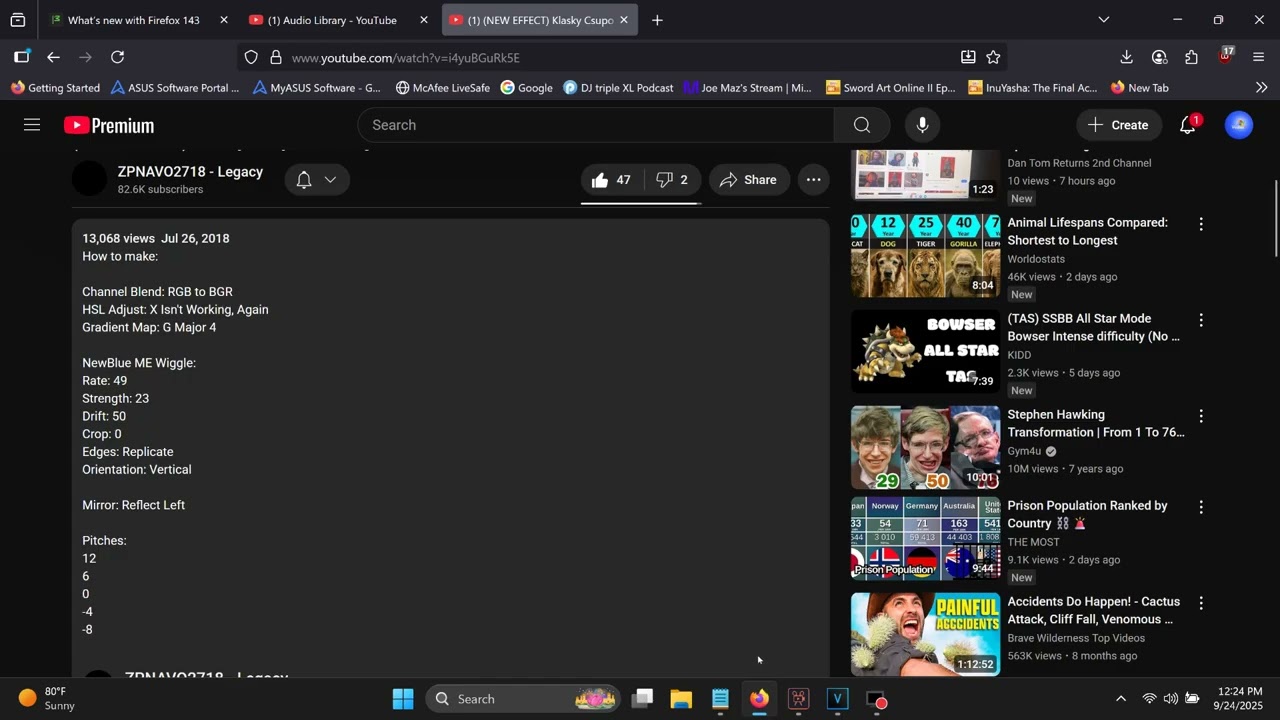1280x720 pixels.
Task: Click the YouTube search input field
Action: [x=596, y=125]
